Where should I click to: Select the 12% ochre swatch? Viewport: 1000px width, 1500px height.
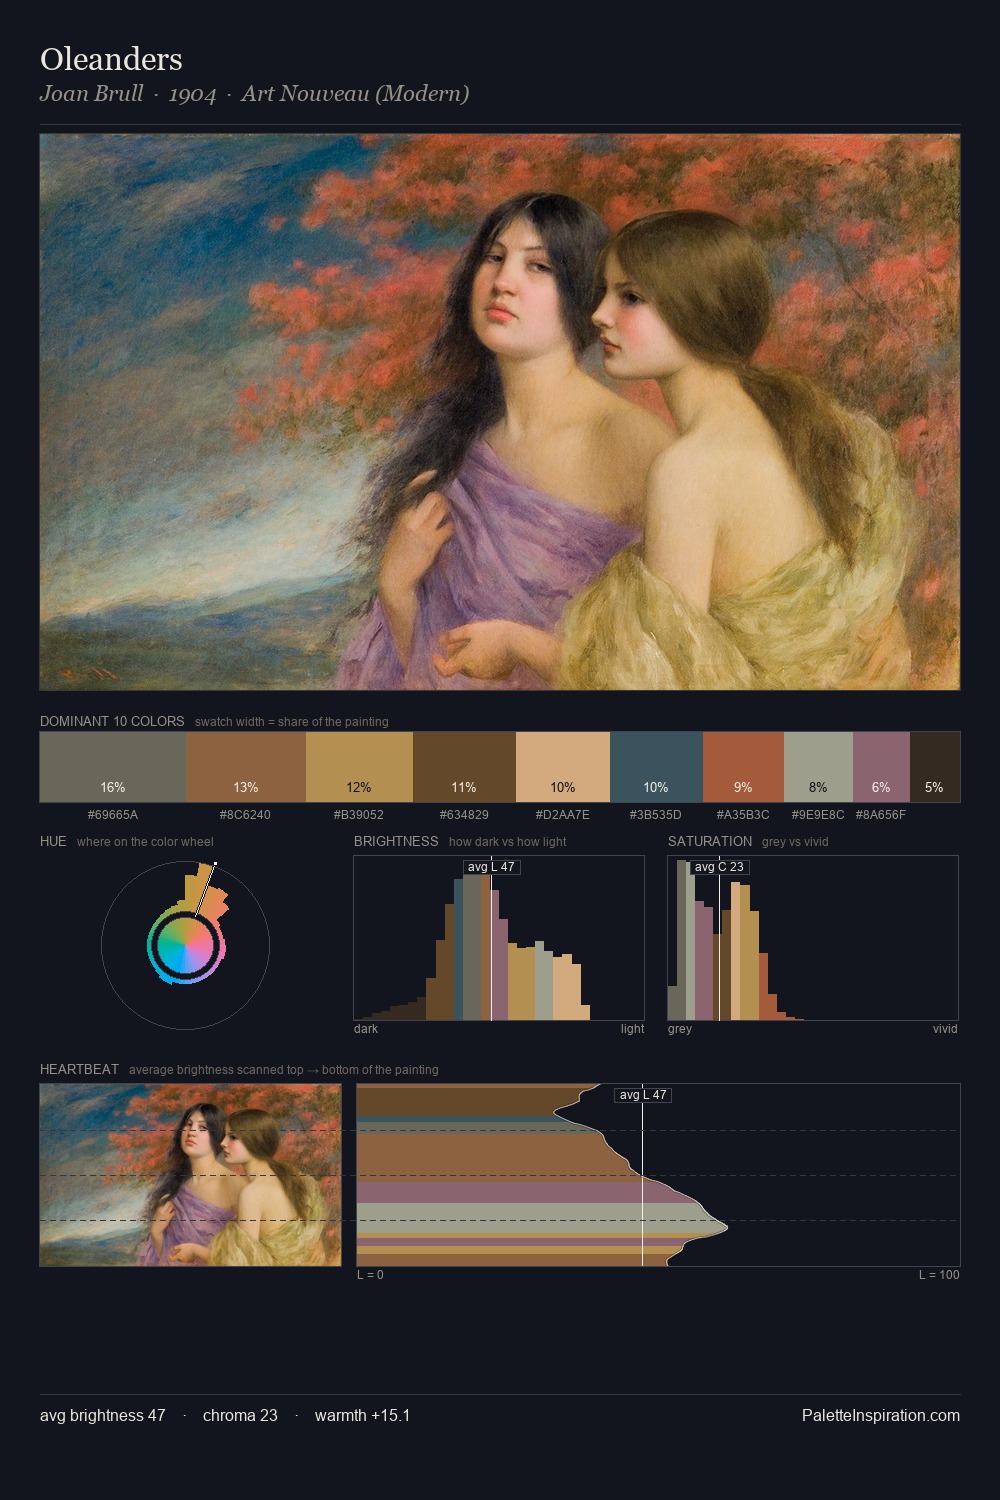point(359,767)
